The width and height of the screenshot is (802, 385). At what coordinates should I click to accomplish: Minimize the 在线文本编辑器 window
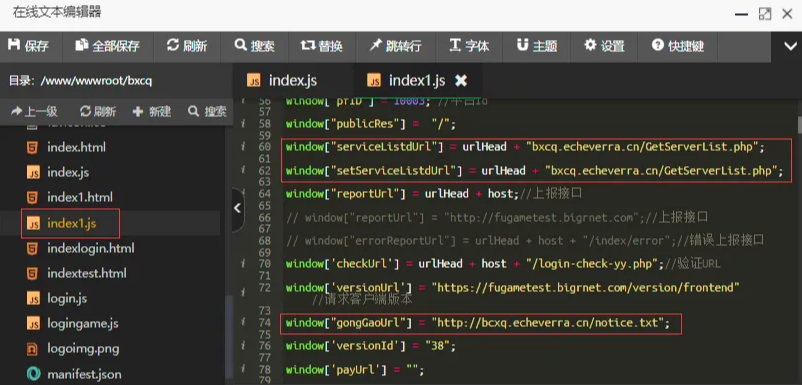tap(742, 14)
